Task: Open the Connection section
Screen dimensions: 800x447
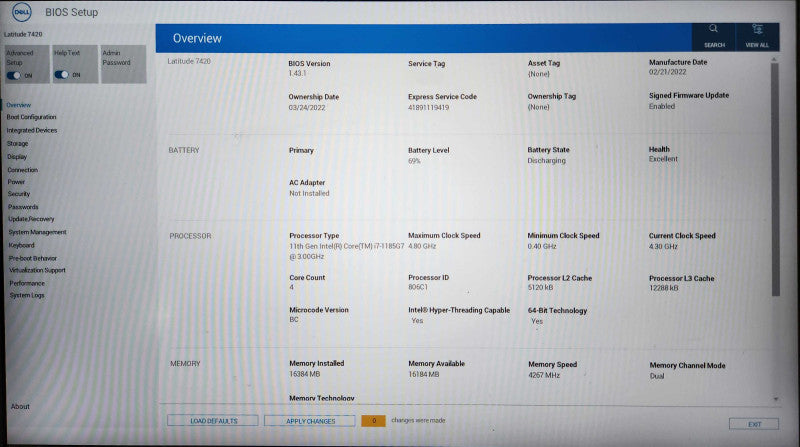Action: tap(23, 170)
